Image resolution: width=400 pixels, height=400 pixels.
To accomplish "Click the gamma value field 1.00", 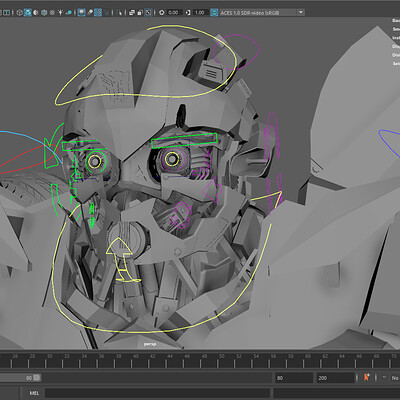I will point(200,13).
